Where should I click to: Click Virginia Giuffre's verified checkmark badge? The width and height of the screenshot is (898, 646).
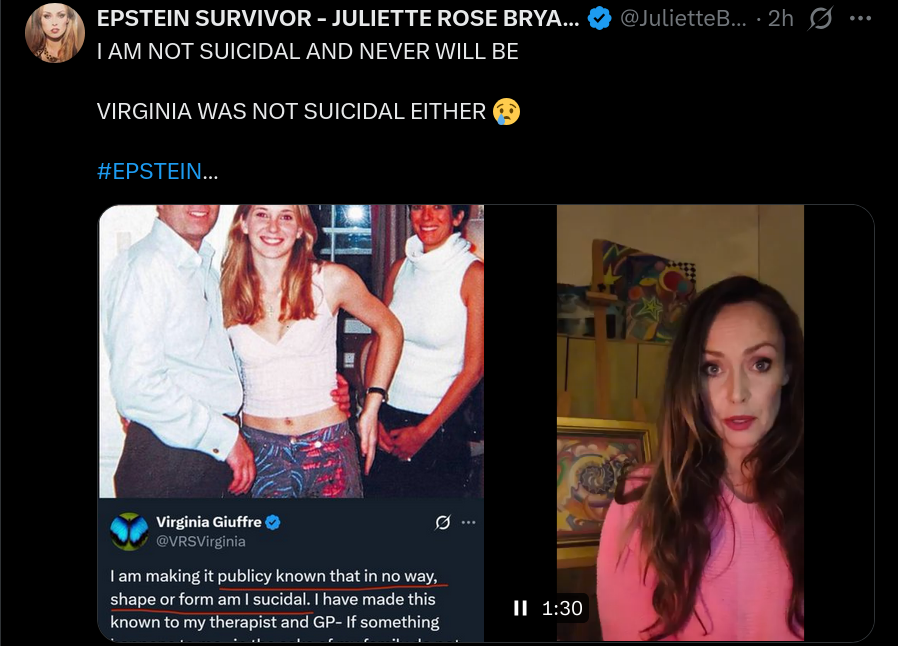coord(273,522)
